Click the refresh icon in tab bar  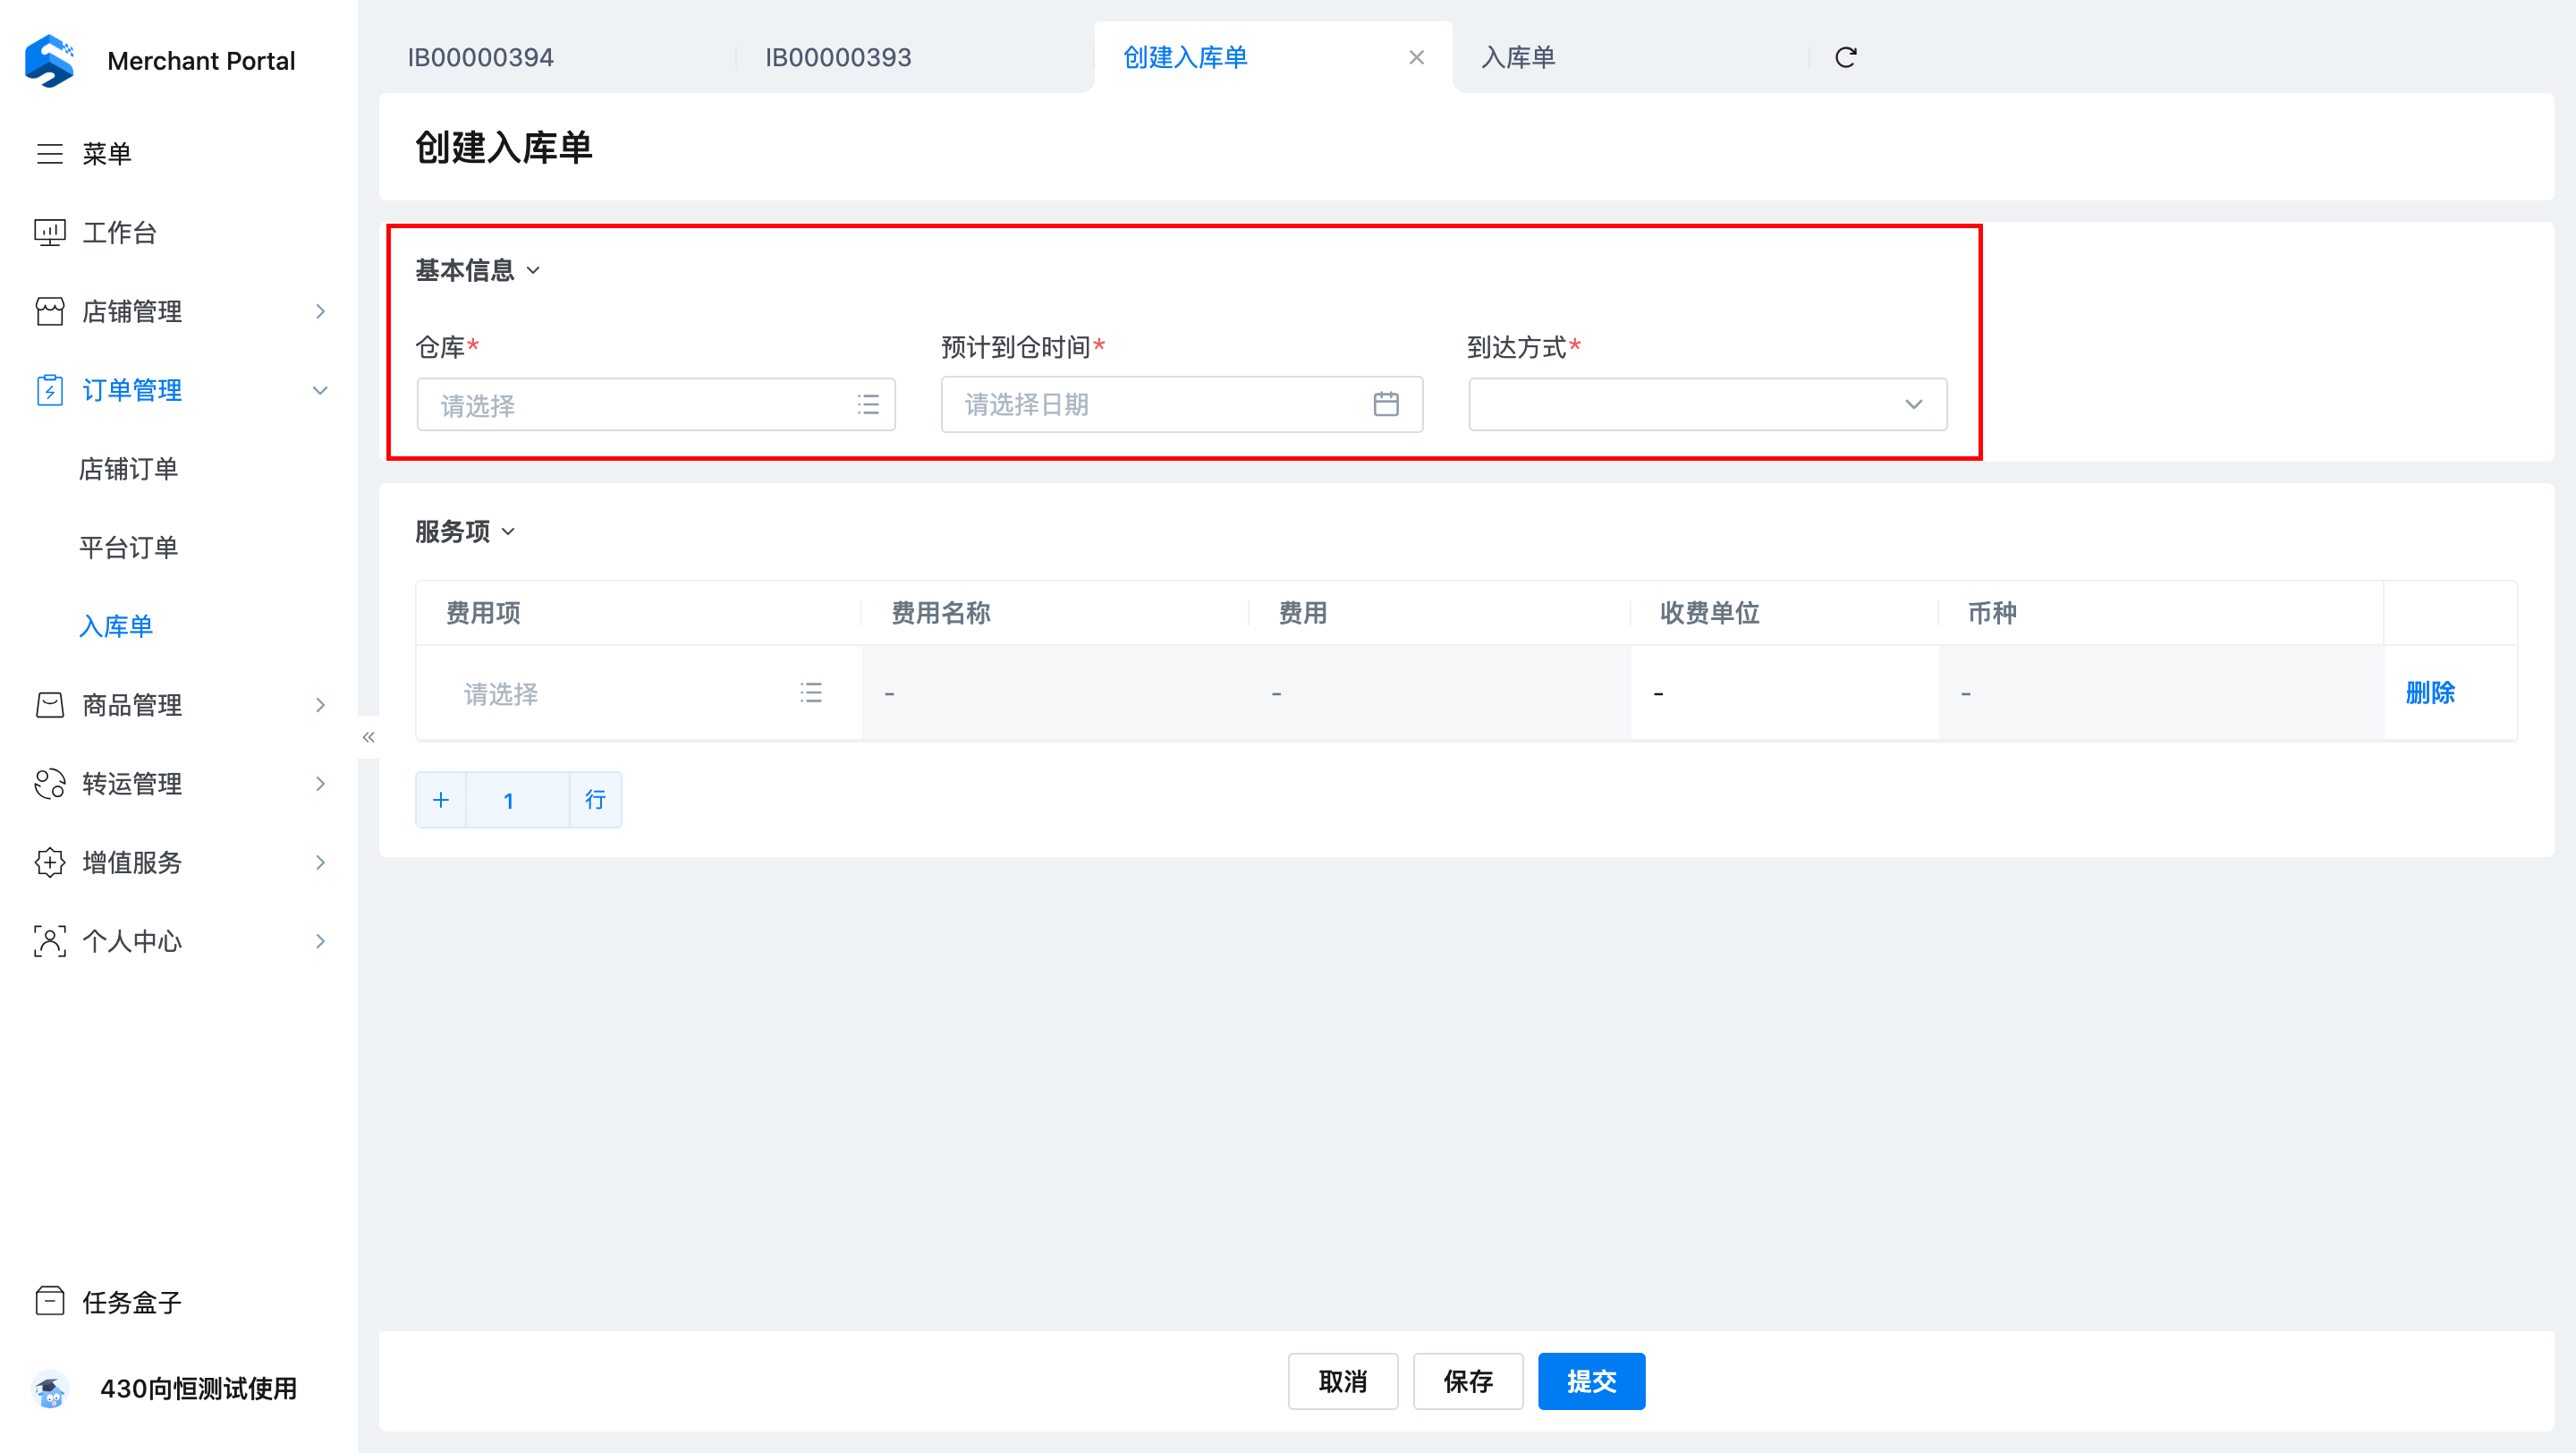(x=1845, y=58)
